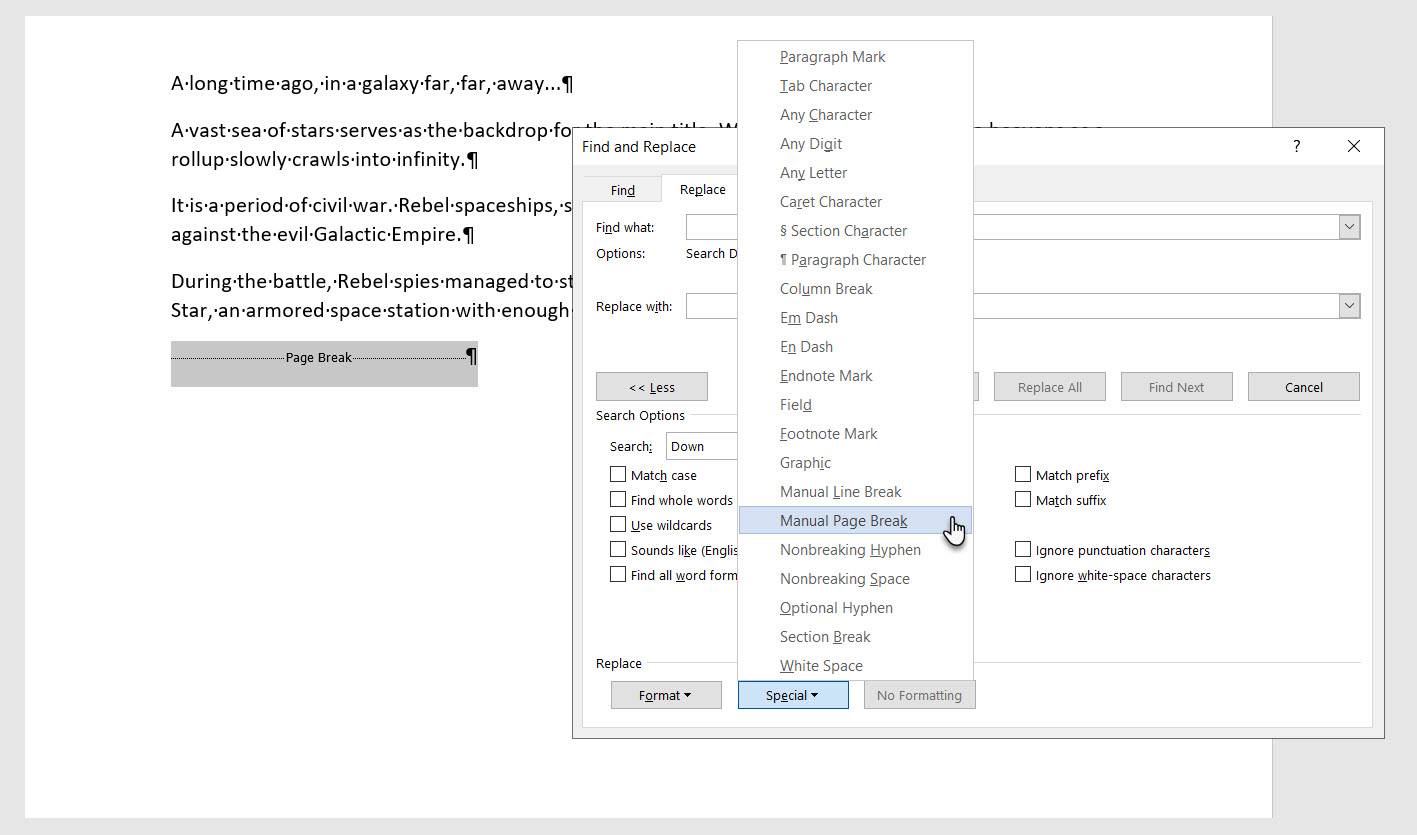The image size is (1417, 835).
Task: Tick the Find whole words checkbox
Action: click(618, 500)
